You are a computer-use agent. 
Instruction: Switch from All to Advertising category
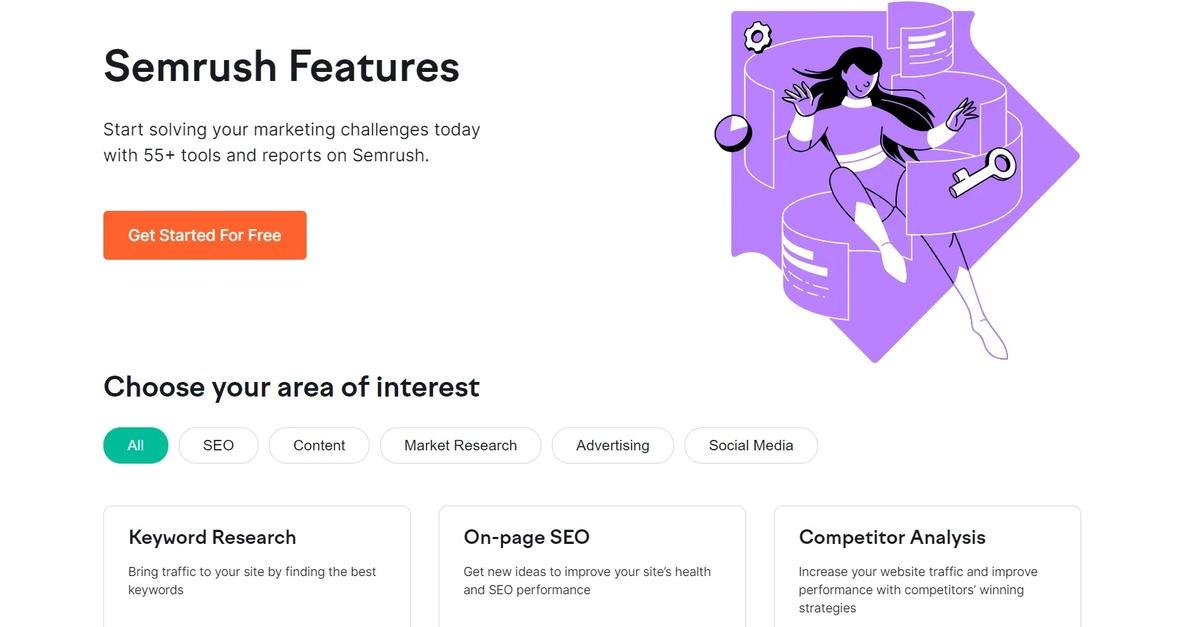612,445
